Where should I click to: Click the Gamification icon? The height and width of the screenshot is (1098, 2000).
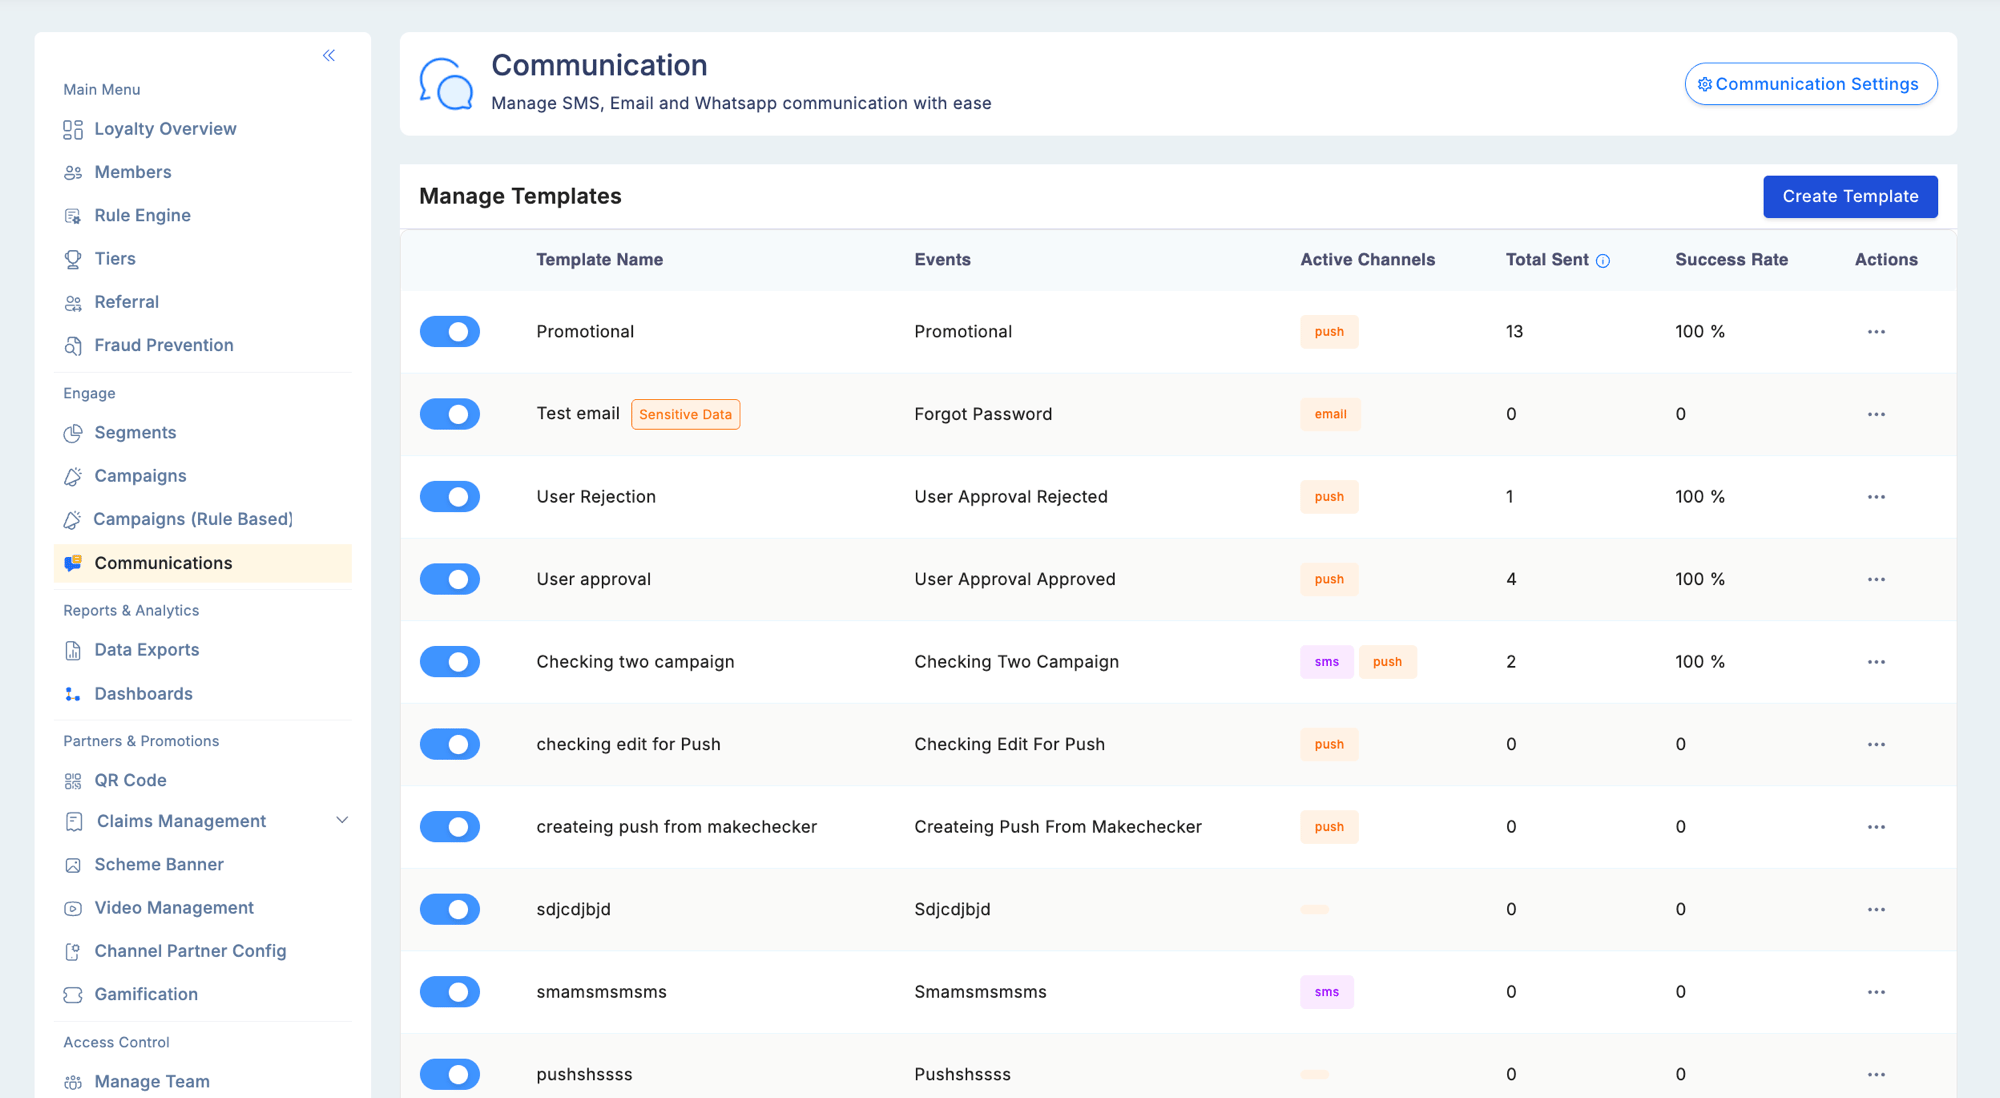click(73, 995)
